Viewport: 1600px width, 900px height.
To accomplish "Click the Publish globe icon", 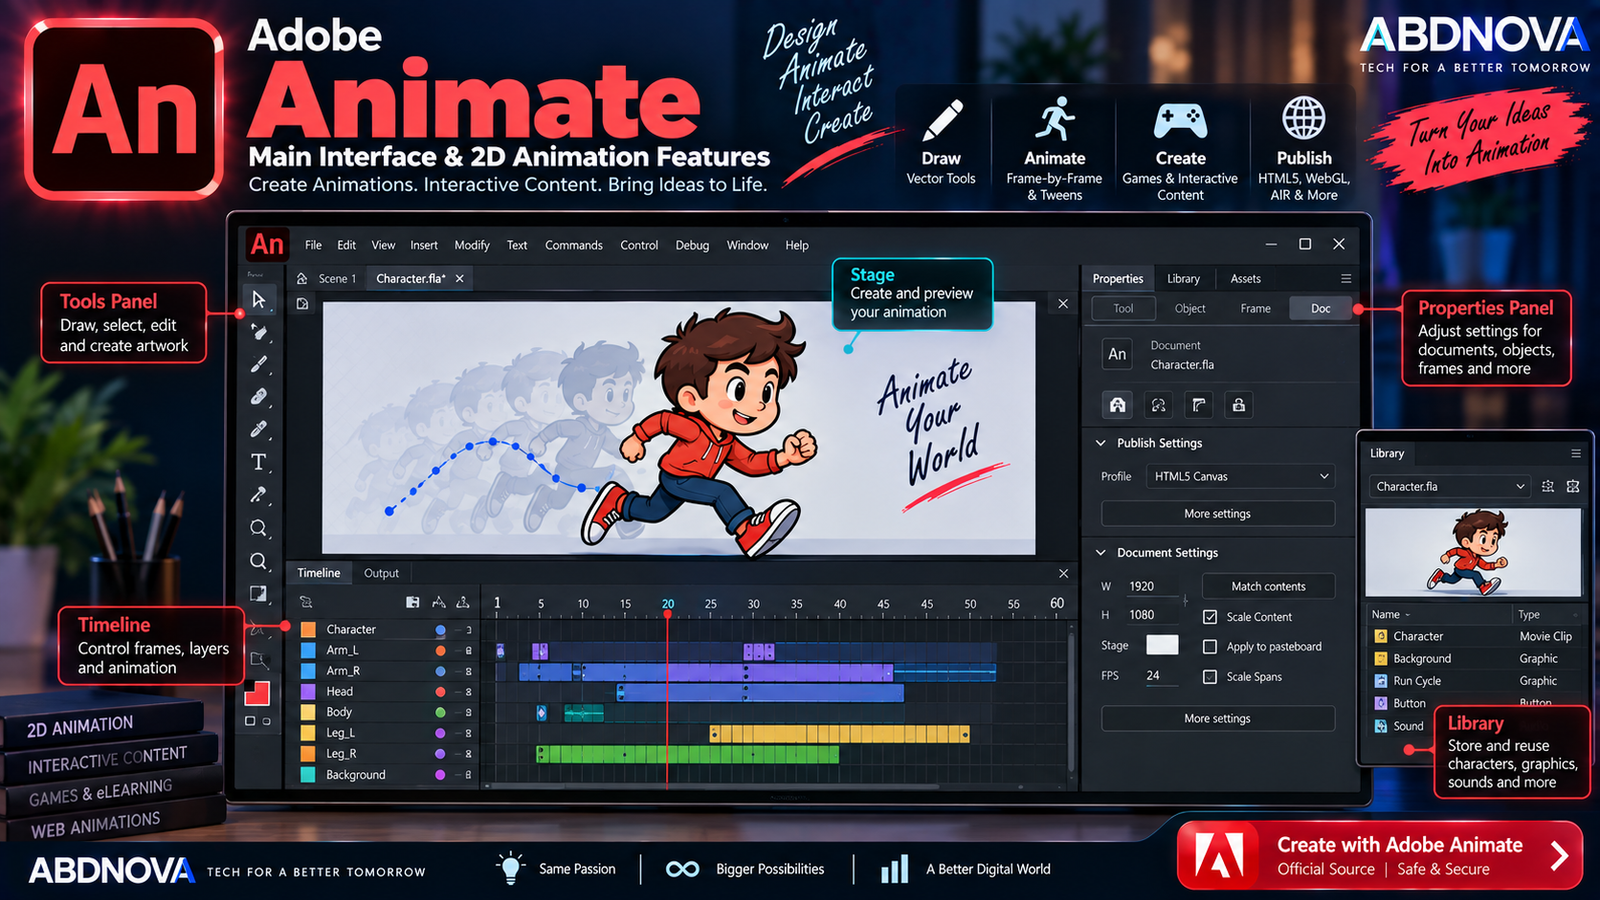I will click(1304, 118).
